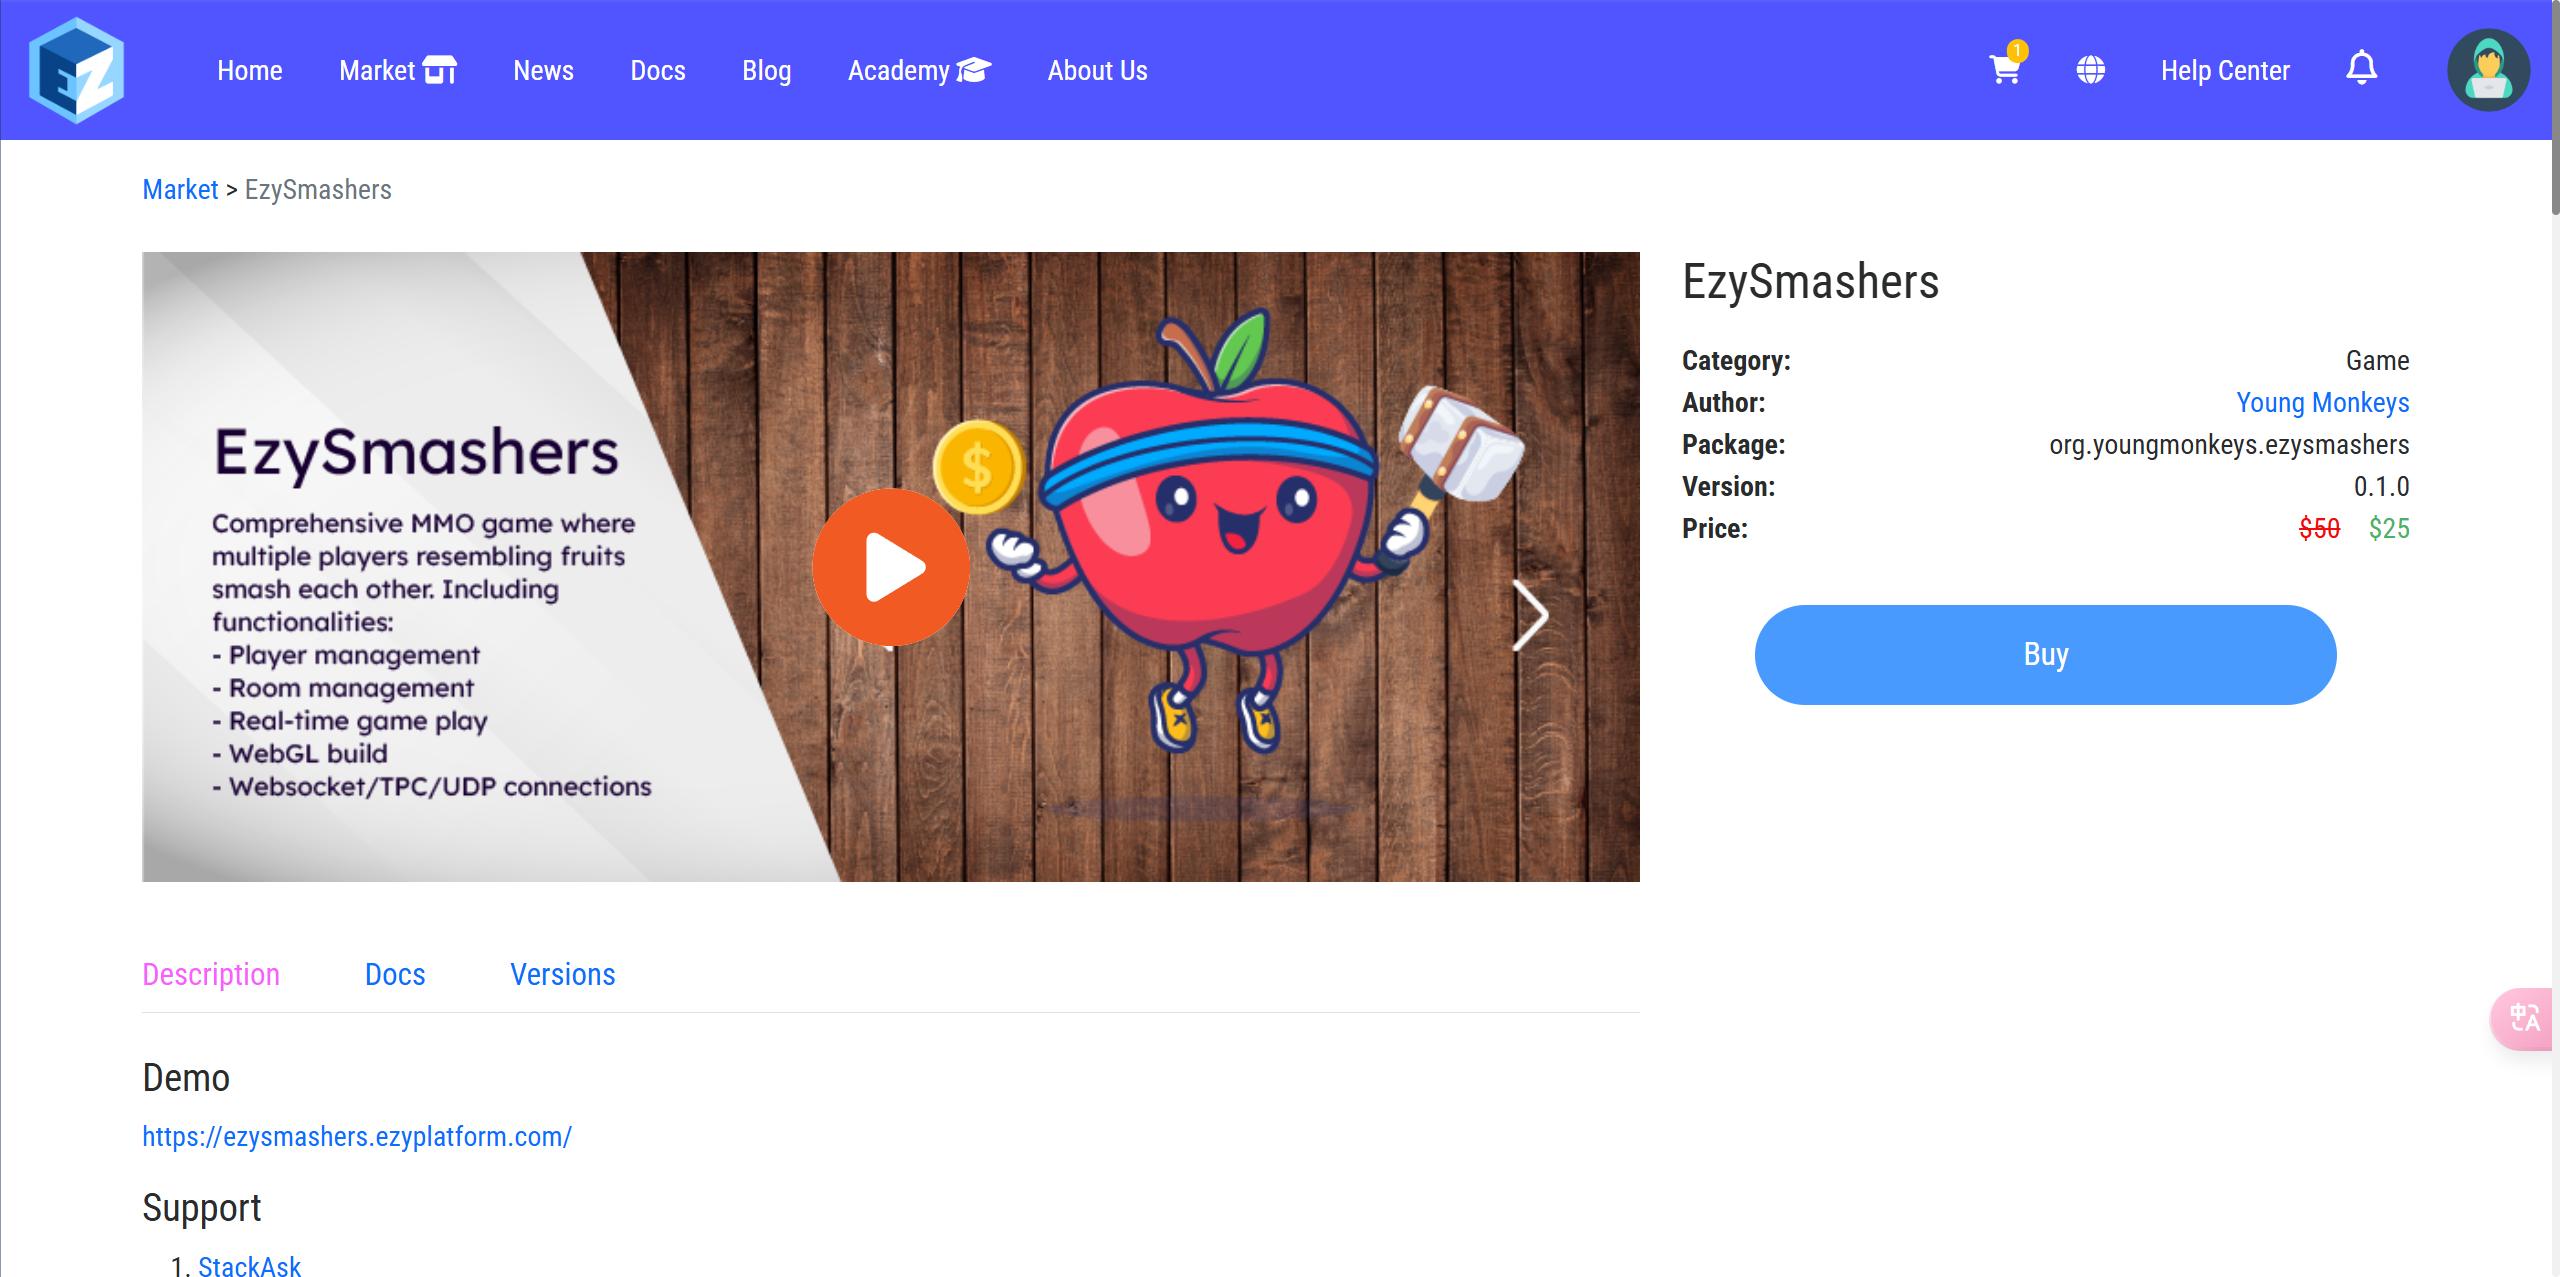Switch to the Docs tab below banner
Screen dimensions: 2560x1277
395,975
